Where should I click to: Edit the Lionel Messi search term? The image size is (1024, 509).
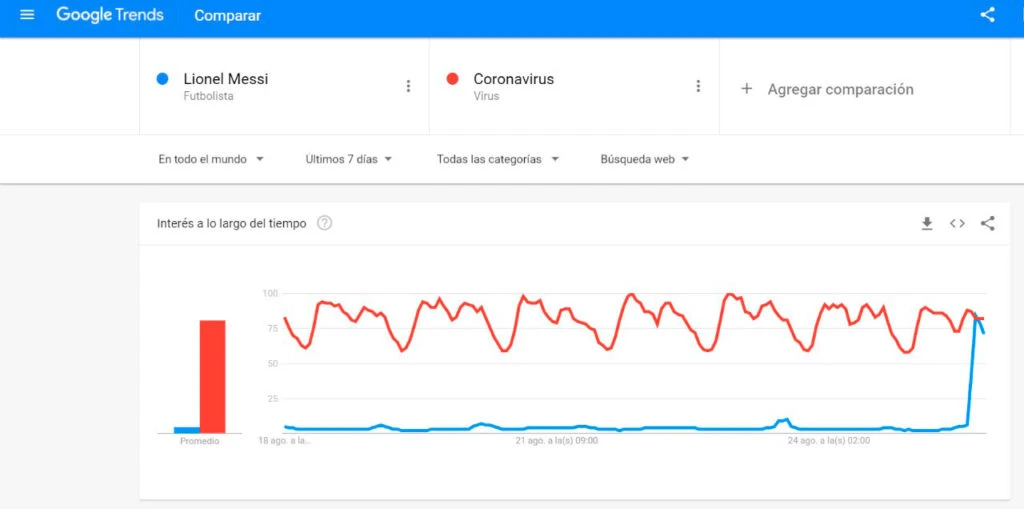pyautogui.click(x=226, y=79)
